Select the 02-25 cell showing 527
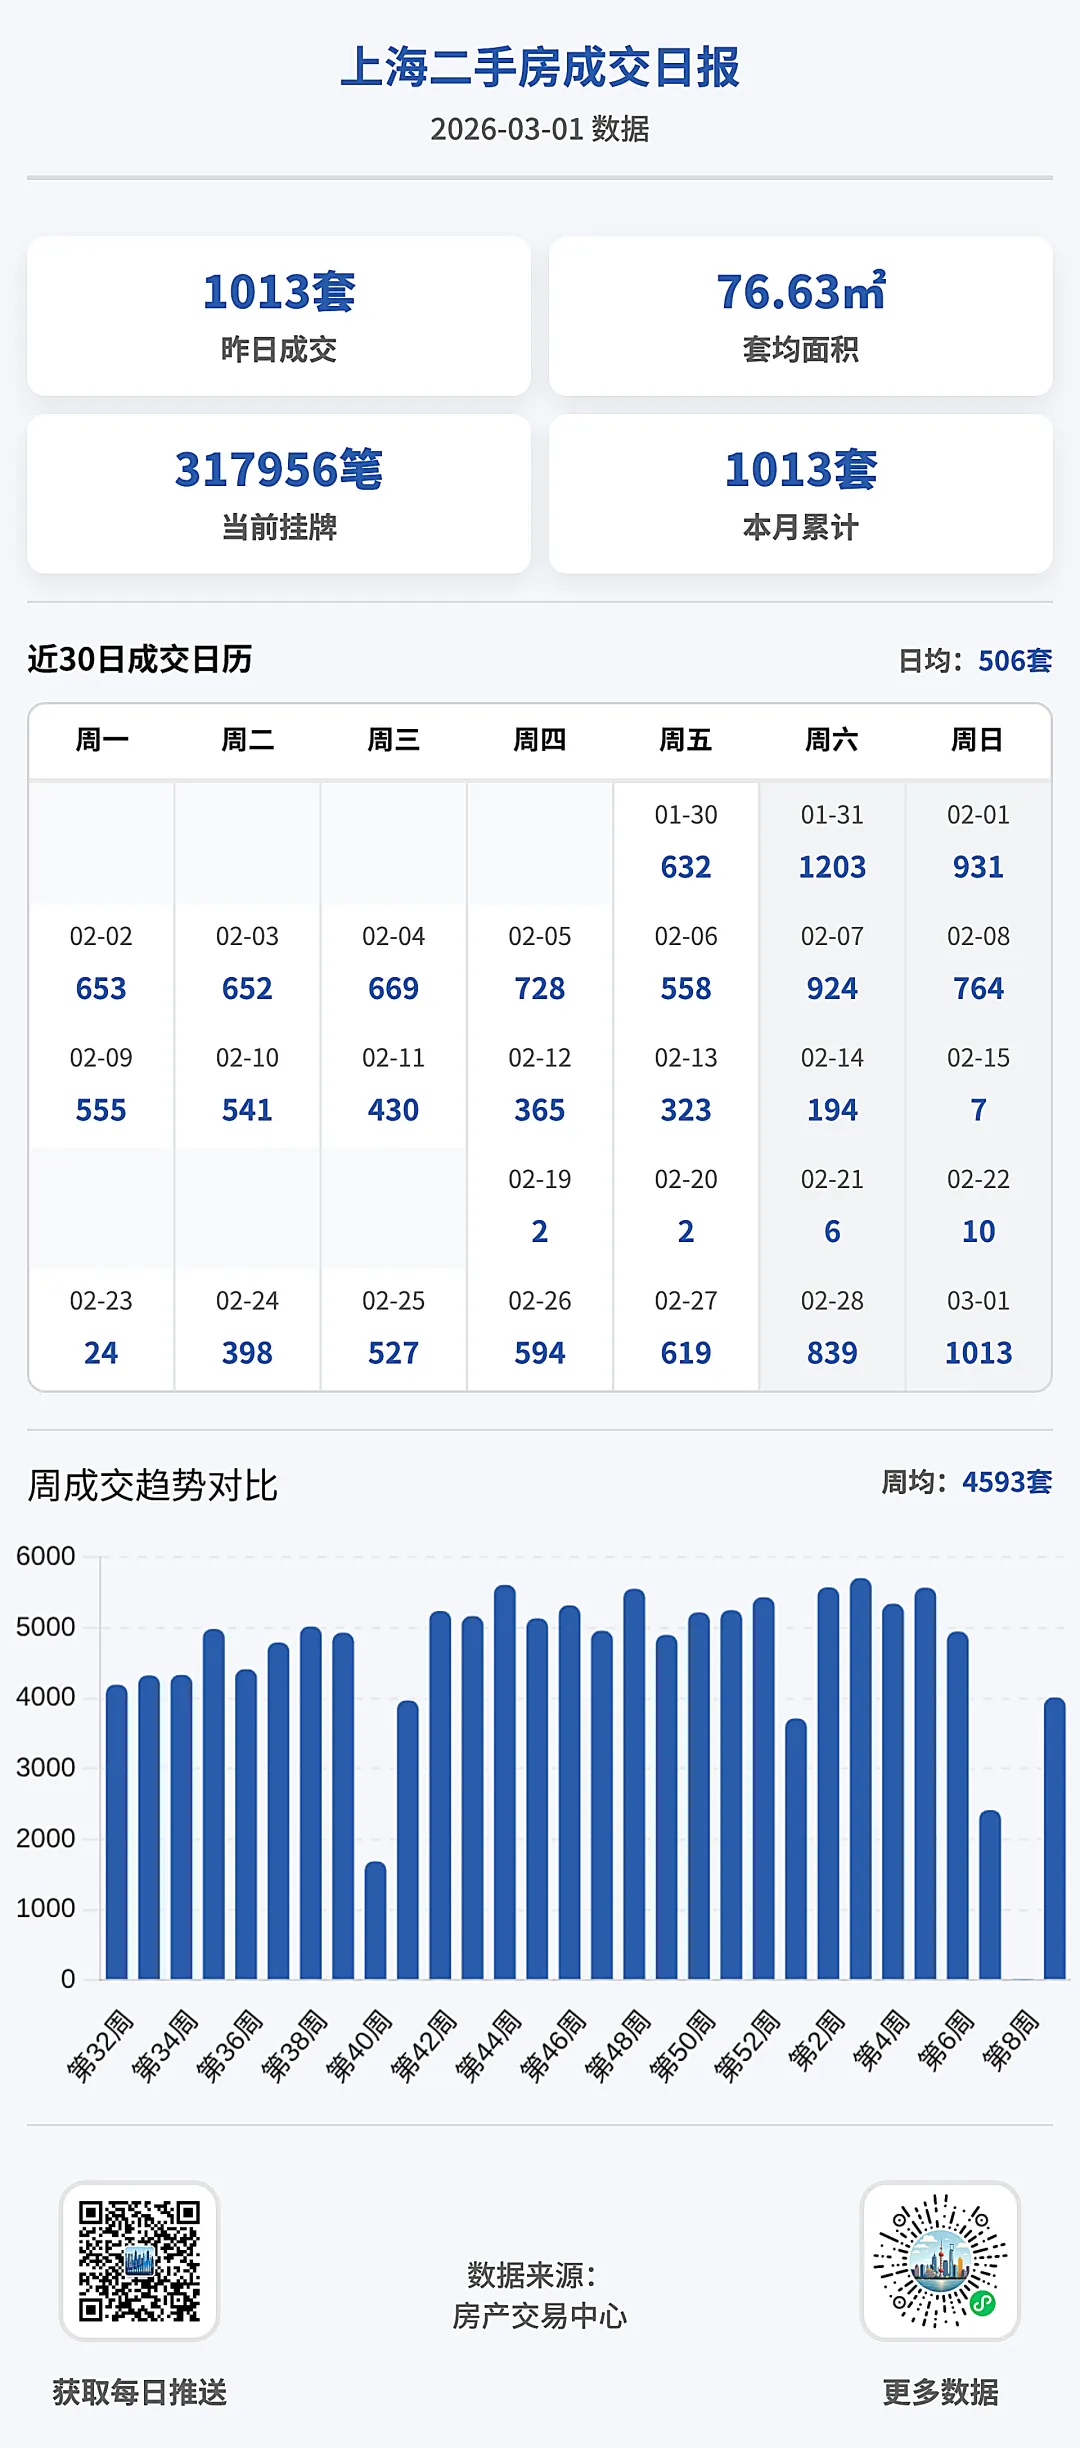 coord(393,1329)
